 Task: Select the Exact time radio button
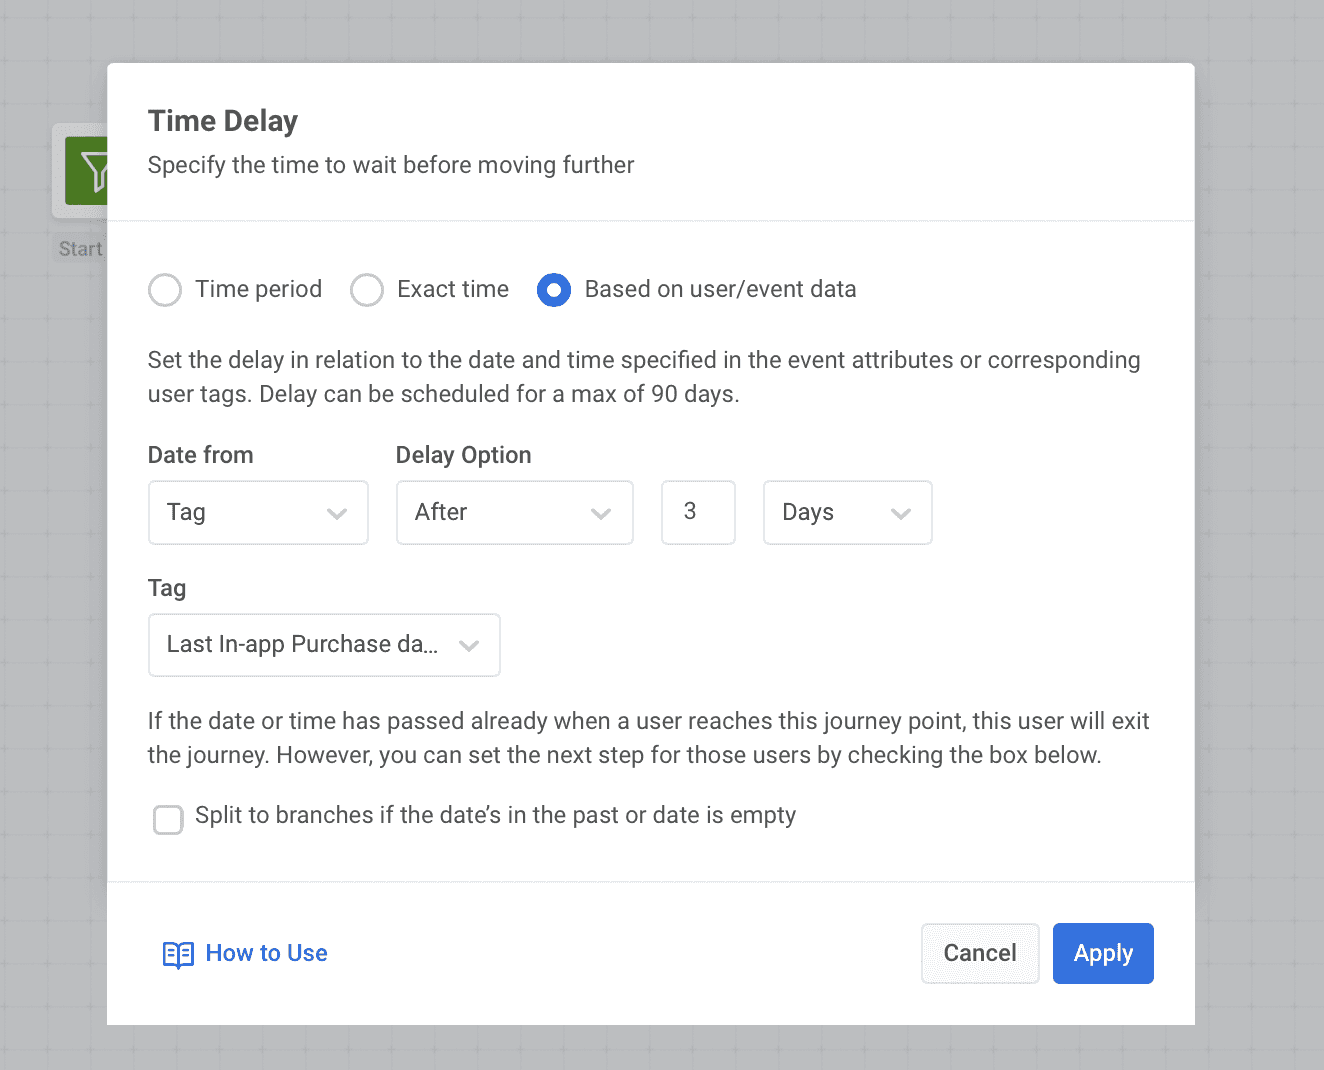(367, 290)
